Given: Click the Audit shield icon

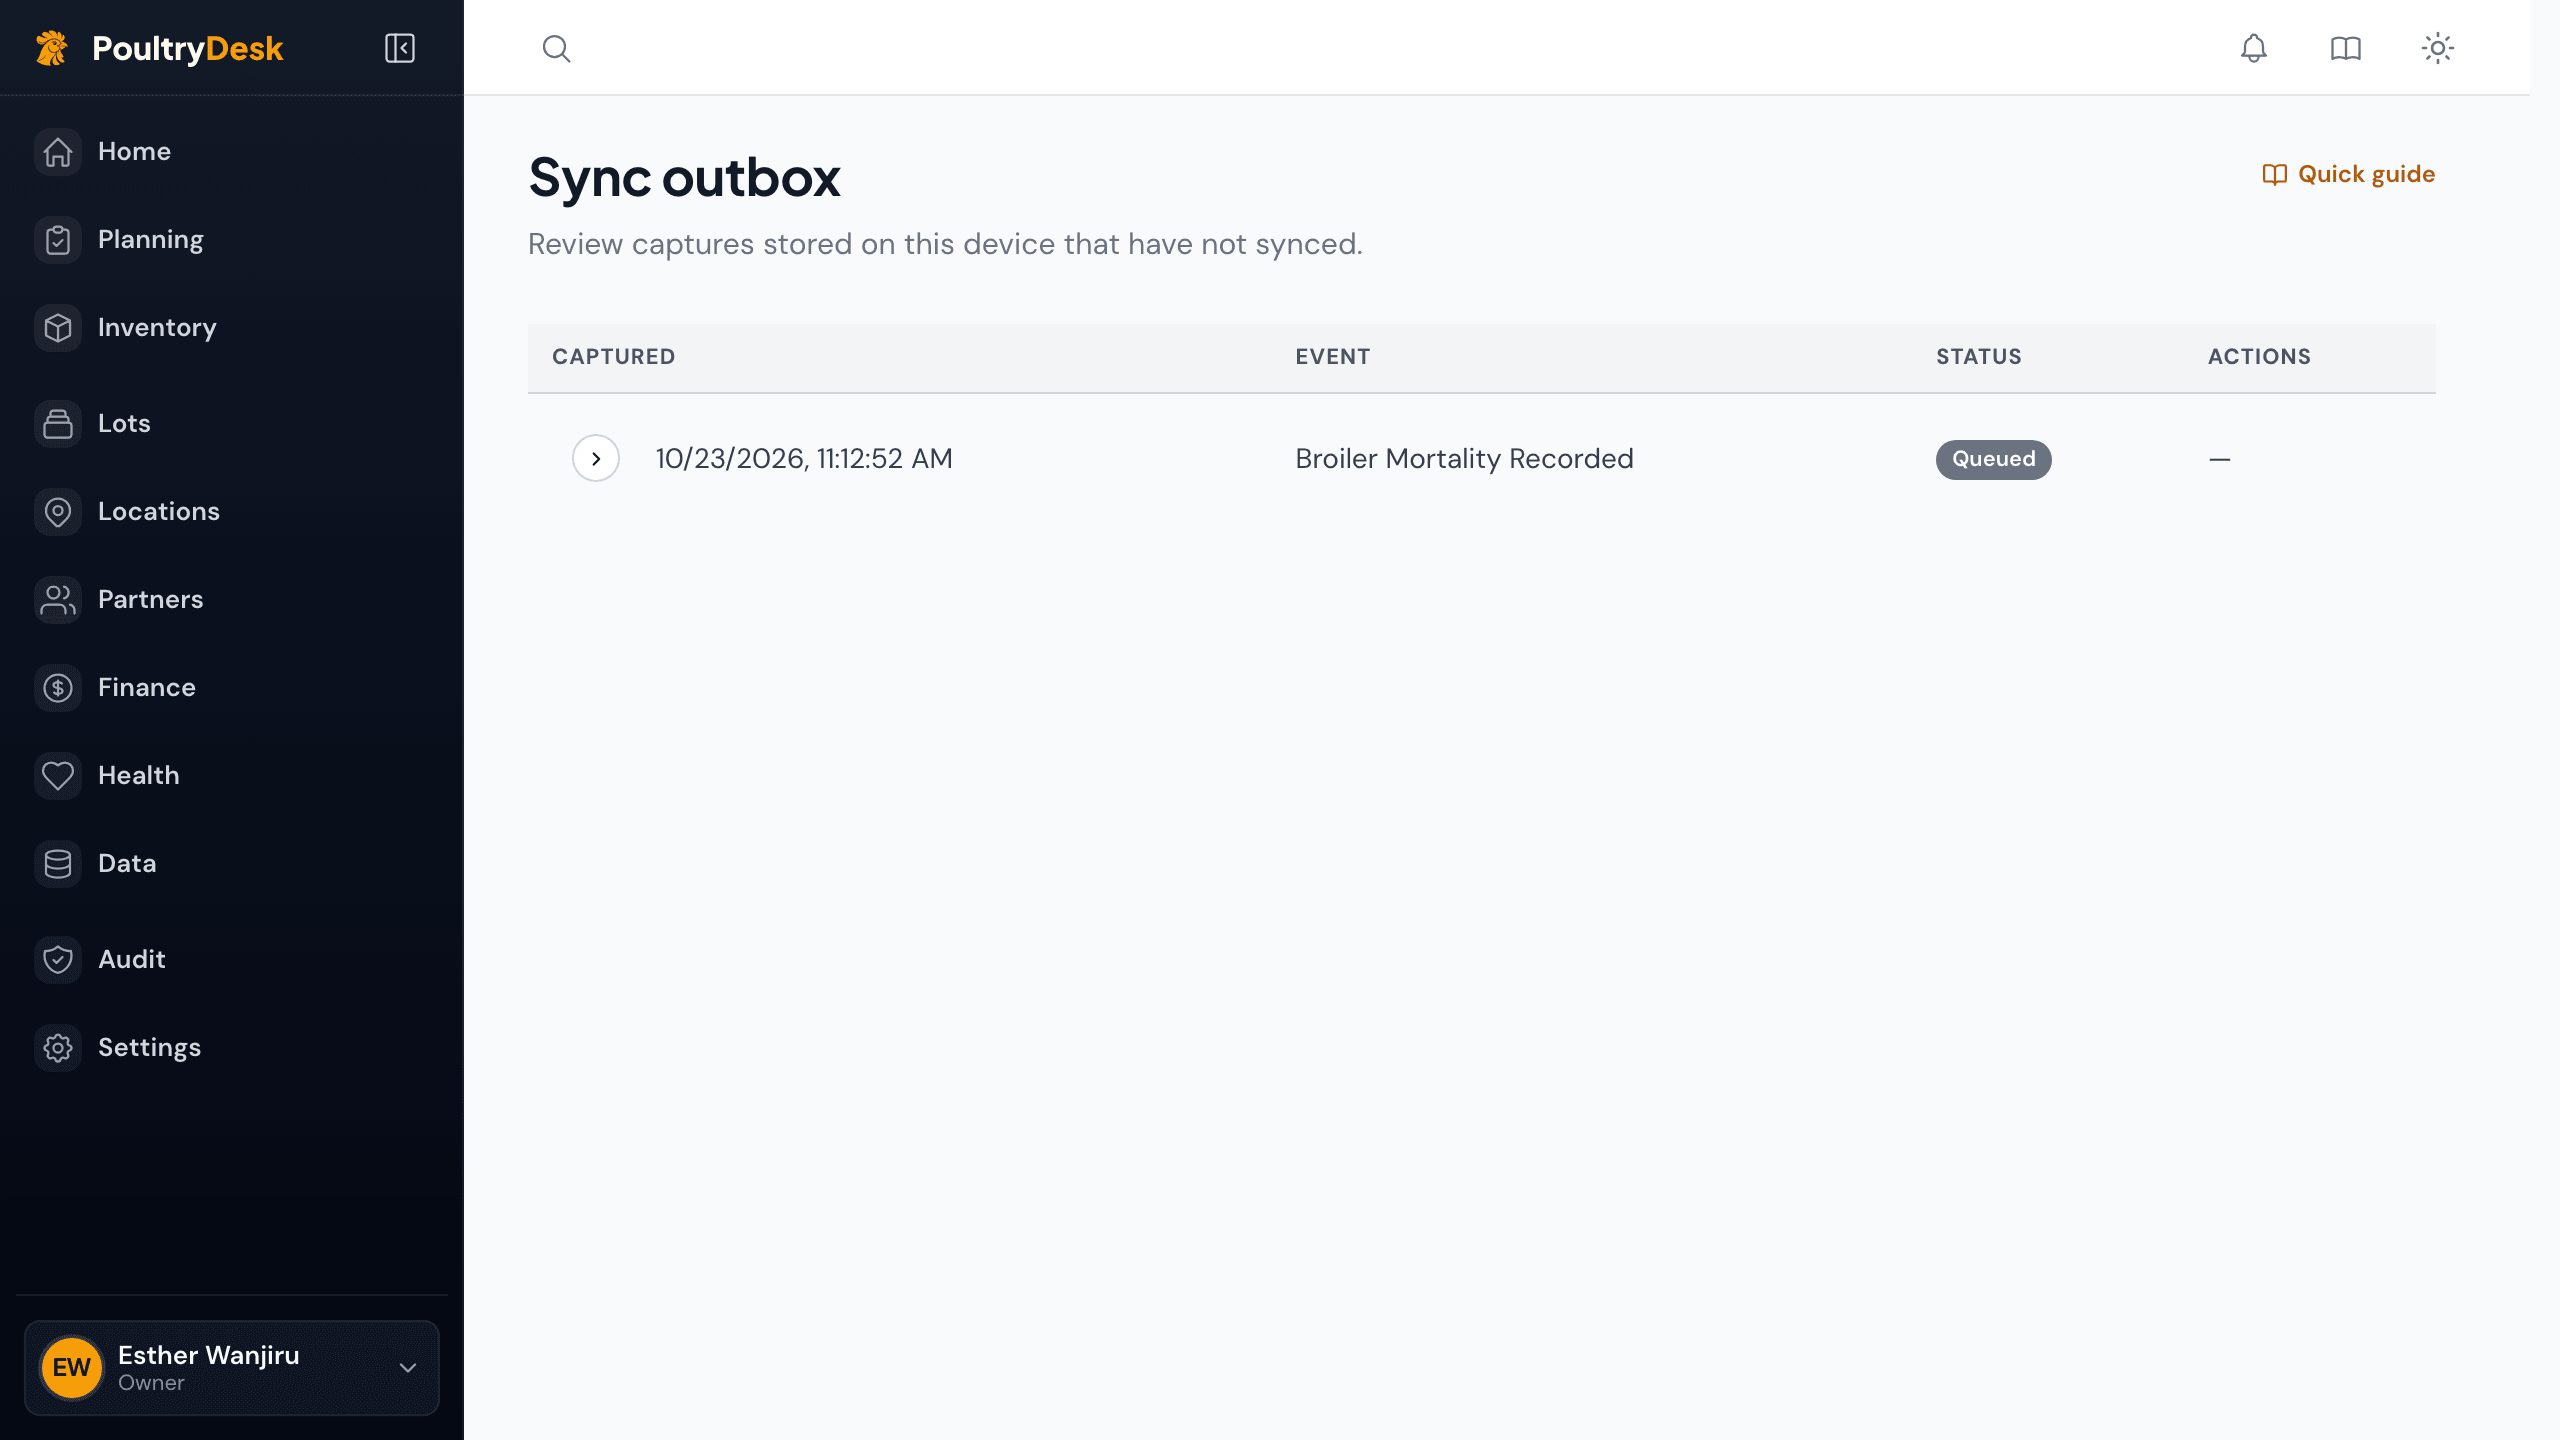Looking at the screenshot, I should (x=58, y=960).
